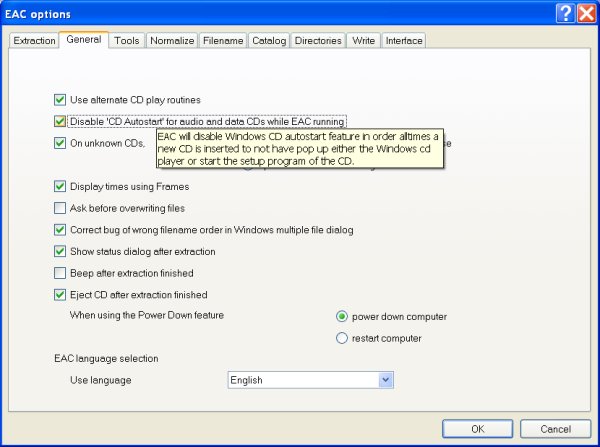Viewport: 600px width, 447px height.
Task: Click the 'When using the Power Down feature' label
Action: coord(147,315)
